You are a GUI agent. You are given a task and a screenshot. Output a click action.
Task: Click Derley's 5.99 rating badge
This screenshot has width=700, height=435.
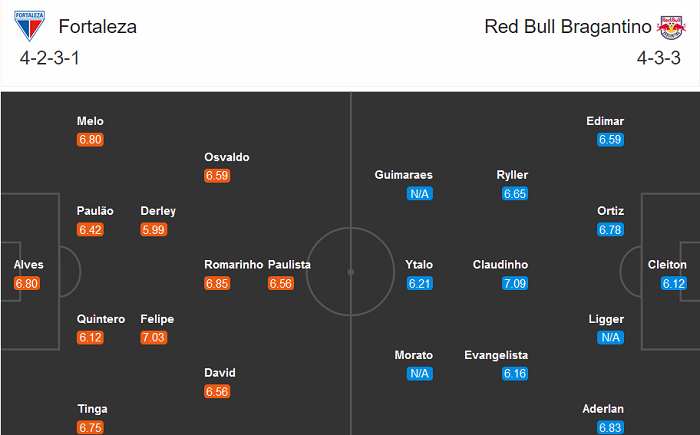154,230
